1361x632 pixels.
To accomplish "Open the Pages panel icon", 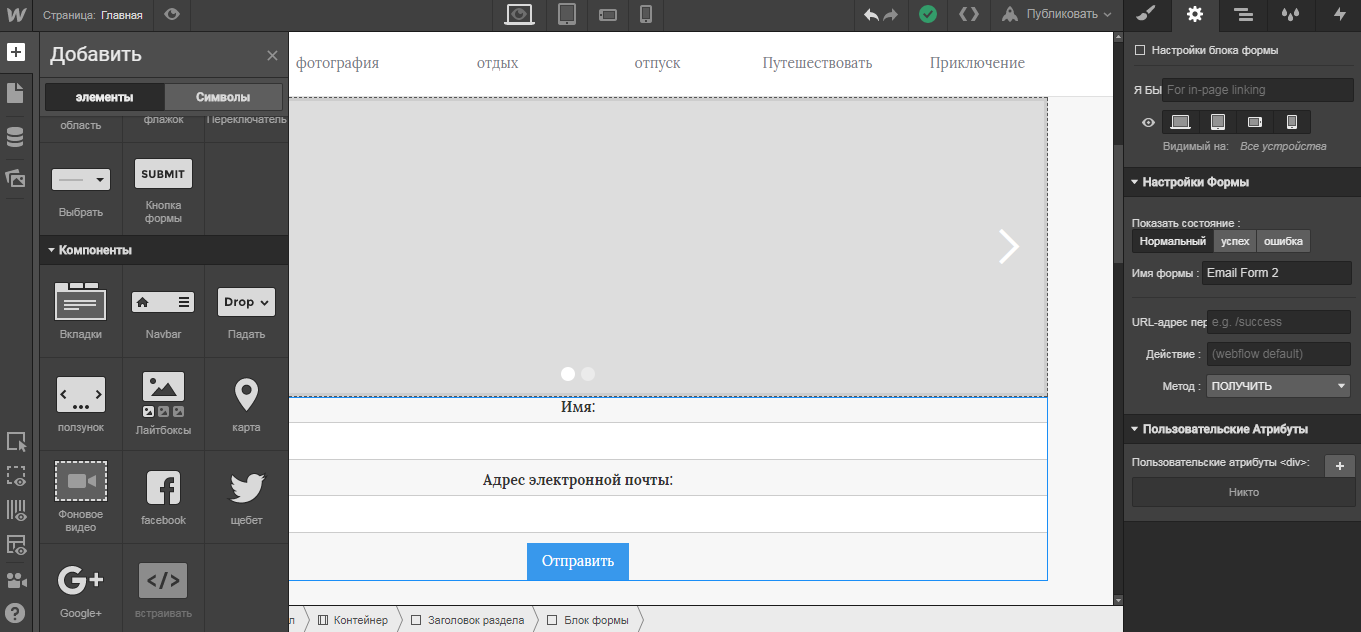I will point(15,93).
